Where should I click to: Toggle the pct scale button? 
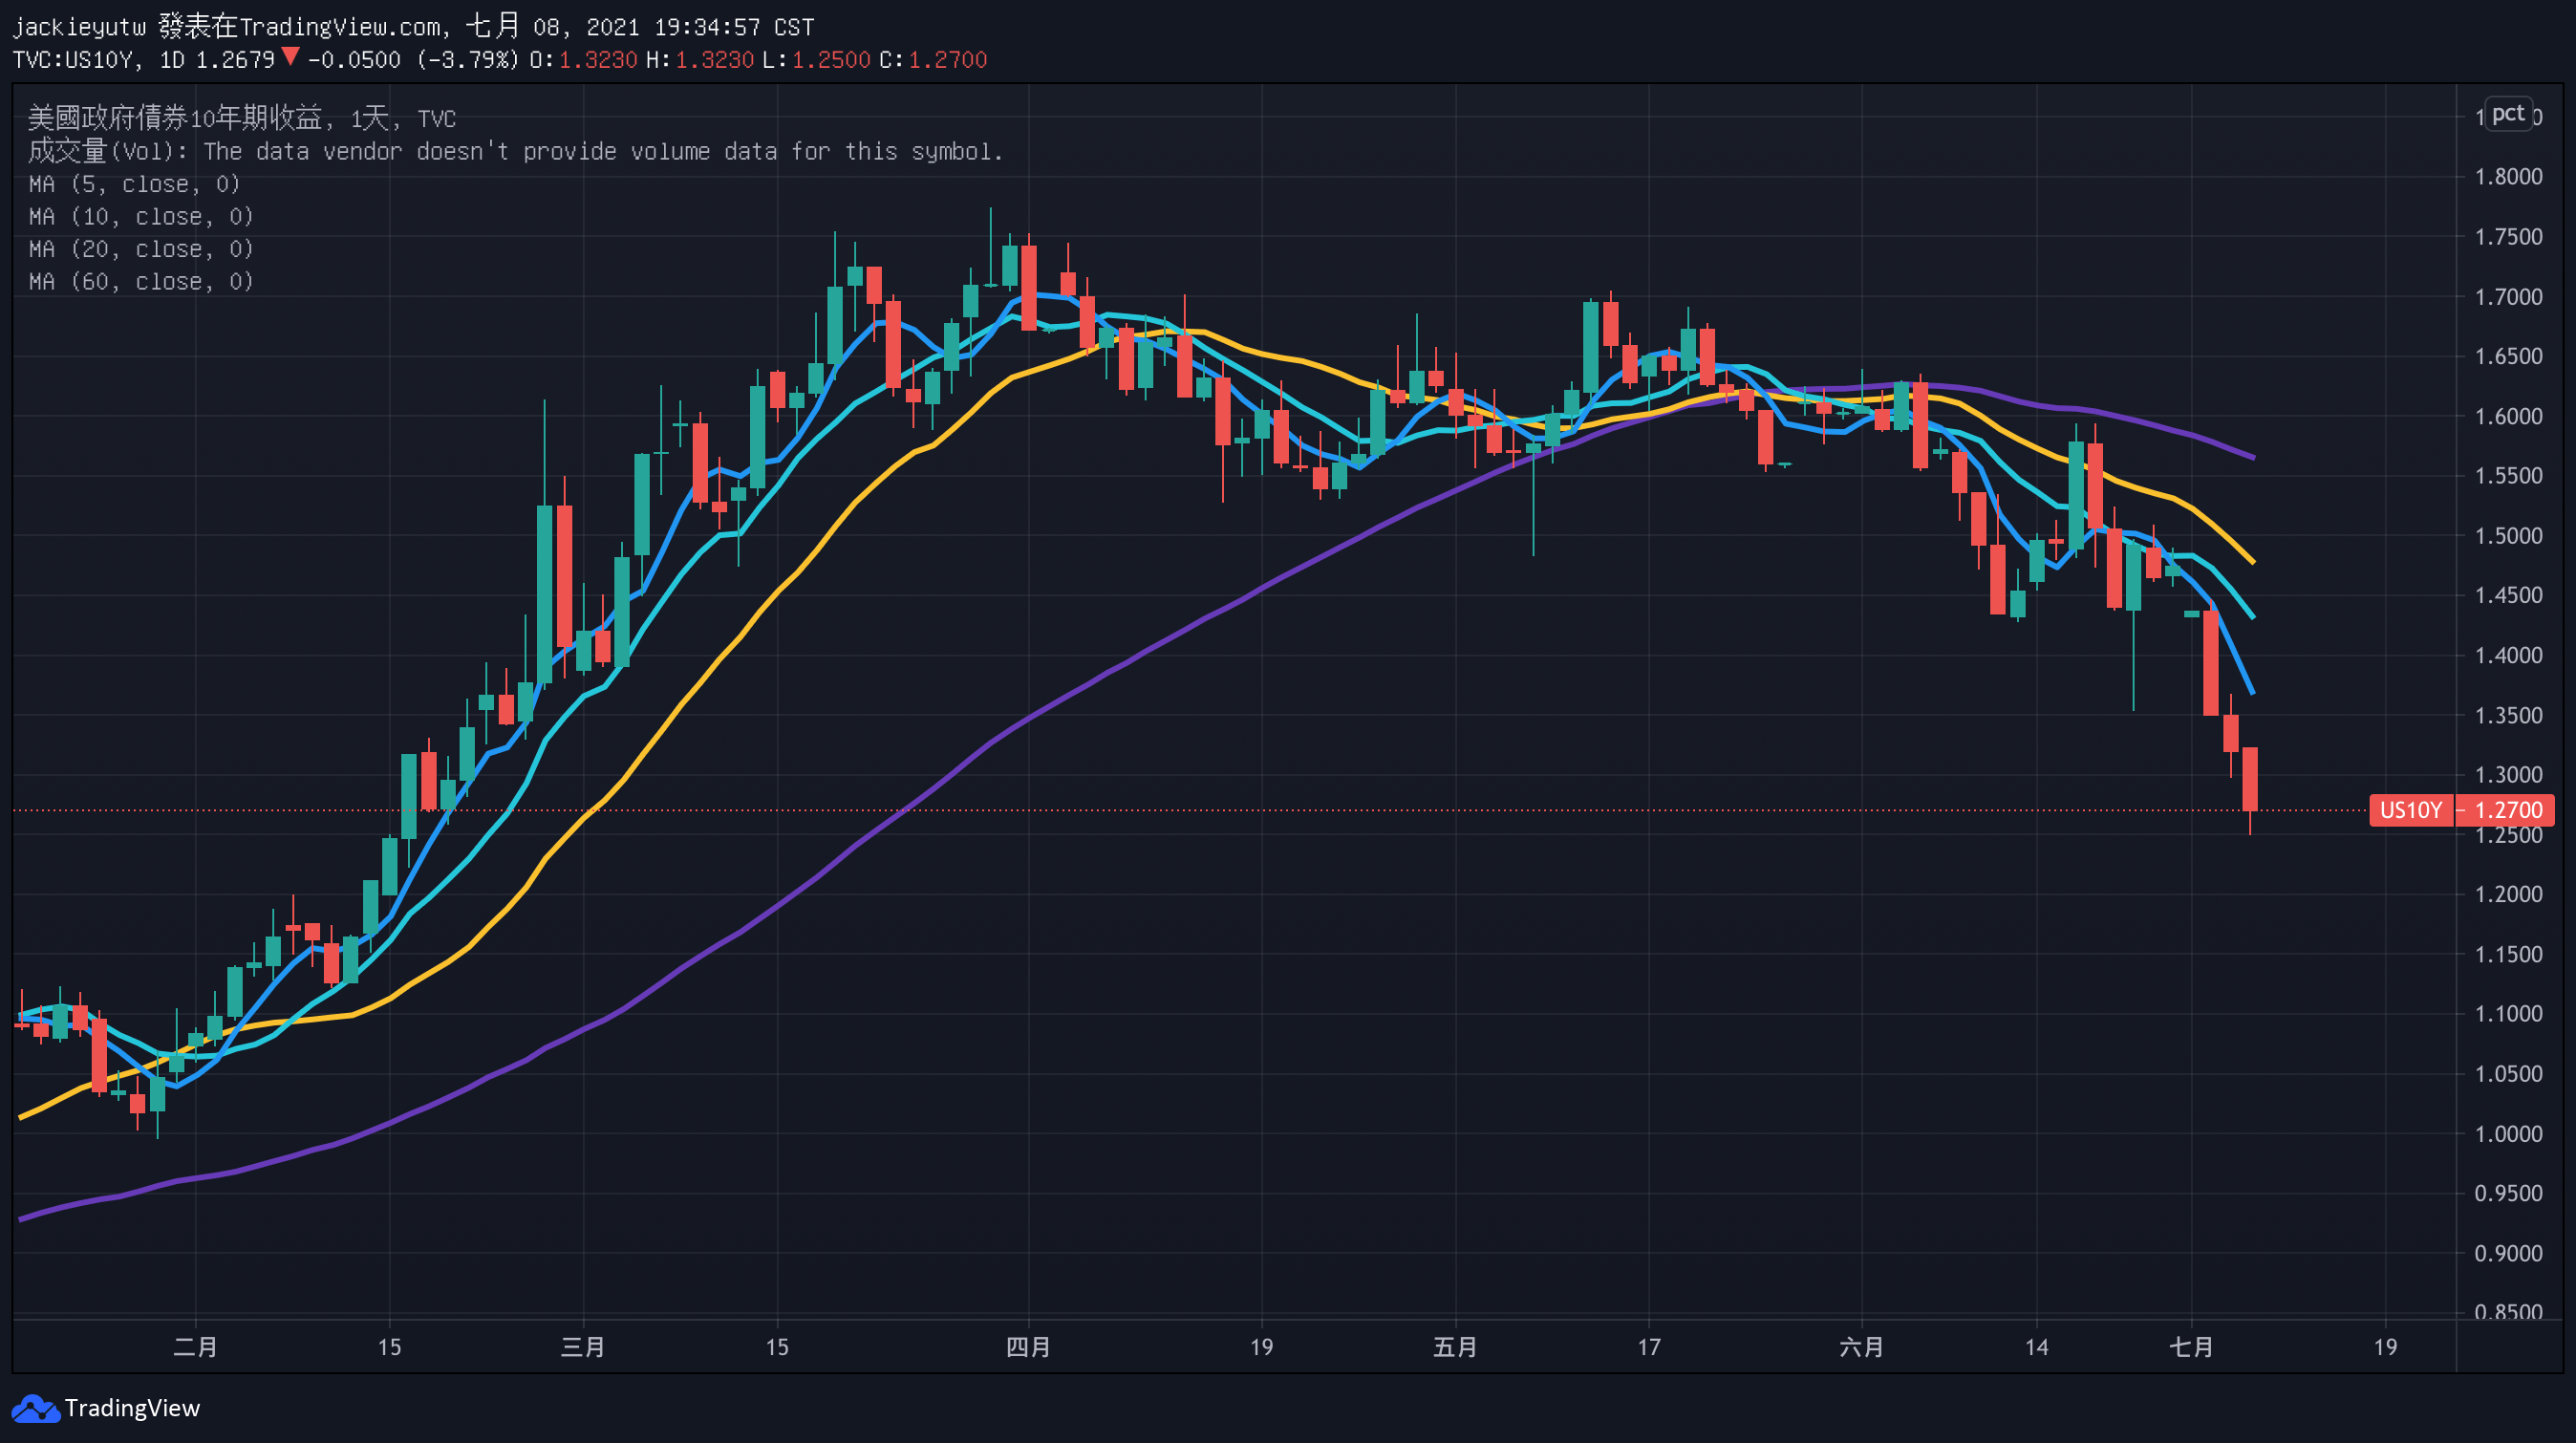pos(2507,114)
